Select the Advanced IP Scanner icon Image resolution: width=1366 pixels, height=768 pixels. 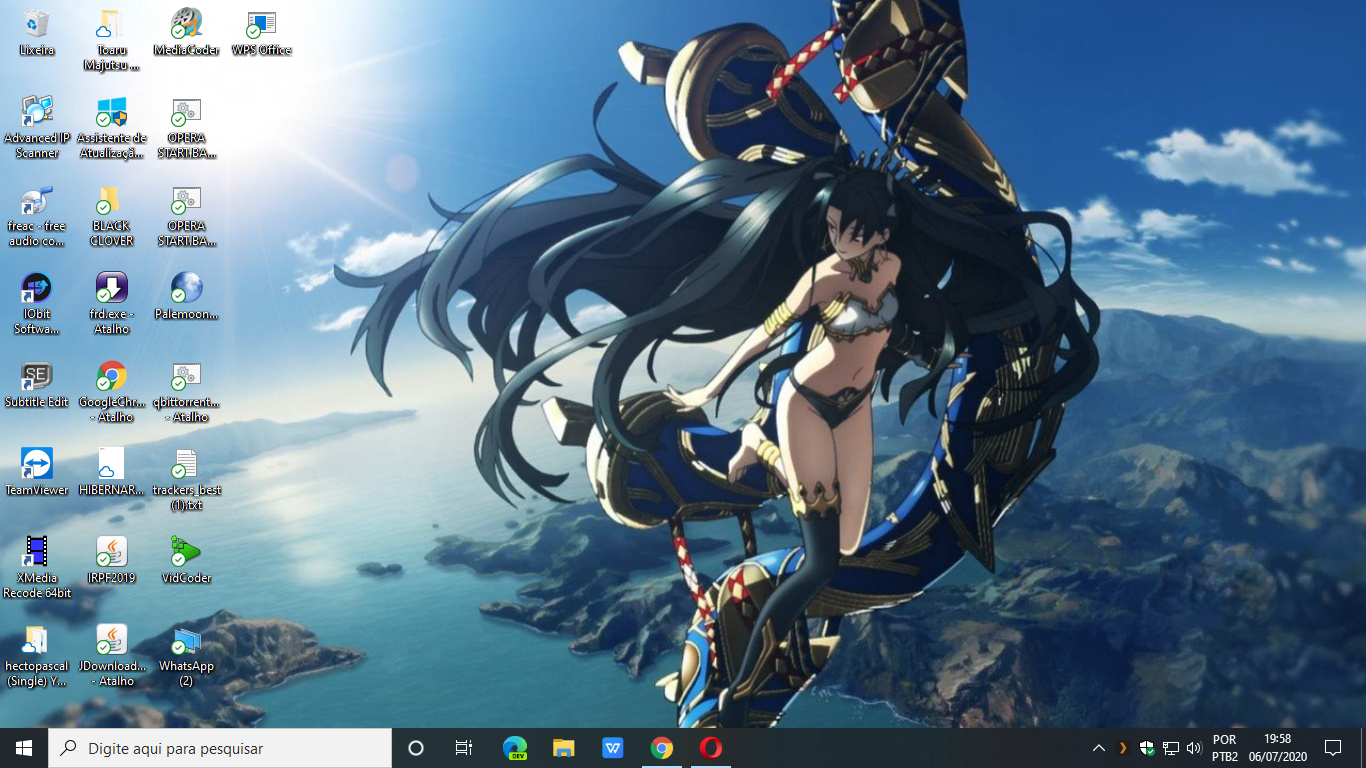pos(37,113)
